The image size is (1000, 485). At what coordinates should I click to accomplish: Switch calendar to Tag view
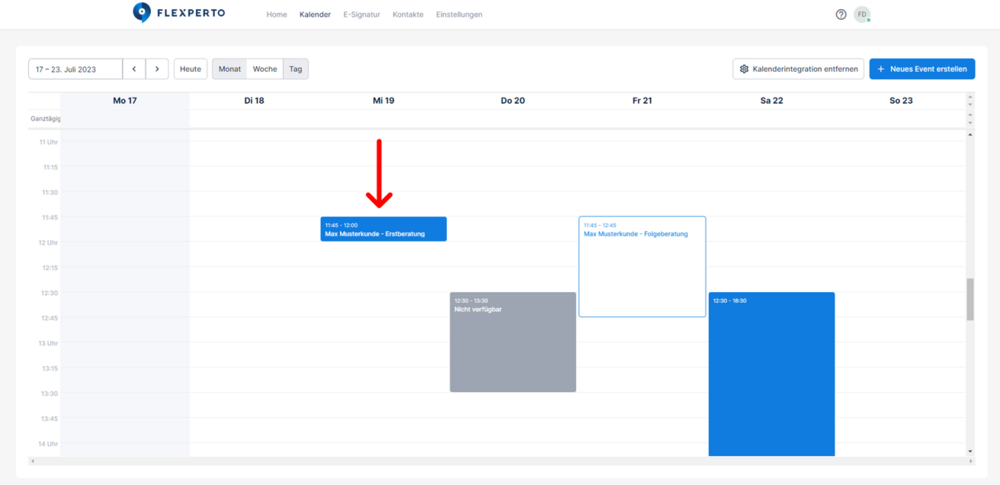point(296,69)
